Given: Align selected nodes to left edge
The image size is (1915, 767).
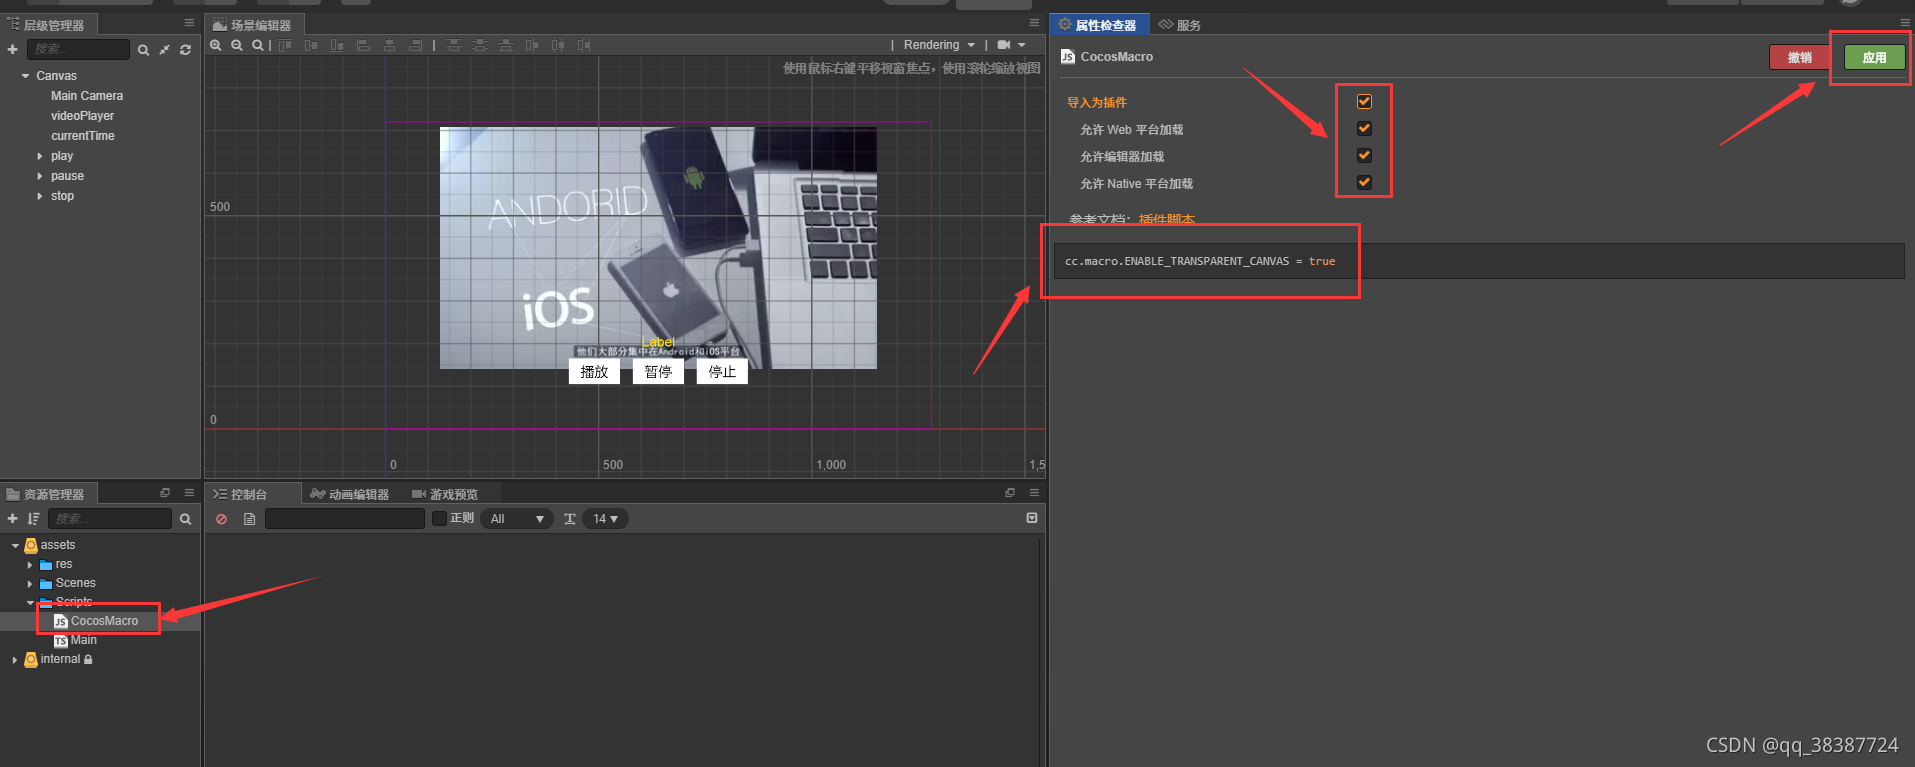Looking at the screenshot, I should point(363,45).
